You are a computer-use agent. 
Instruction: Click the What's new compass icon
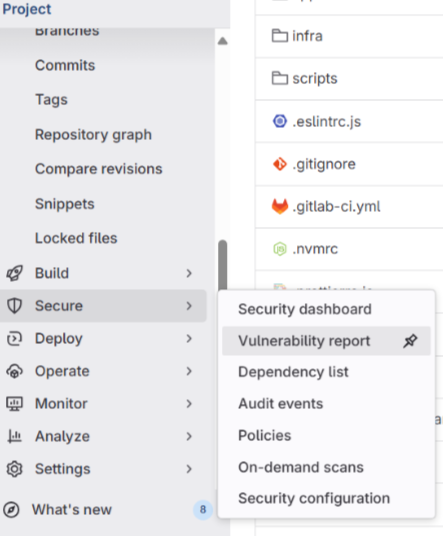(11, 510)
